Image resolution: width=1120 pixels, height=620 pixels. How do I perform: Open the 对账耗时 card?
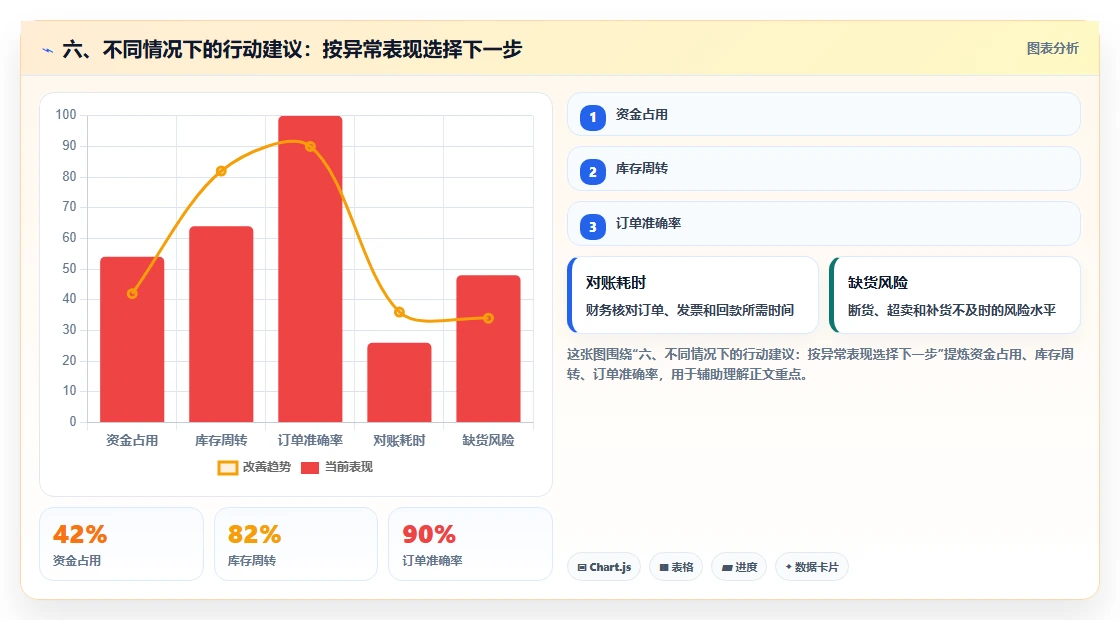(x=692, y=295)
